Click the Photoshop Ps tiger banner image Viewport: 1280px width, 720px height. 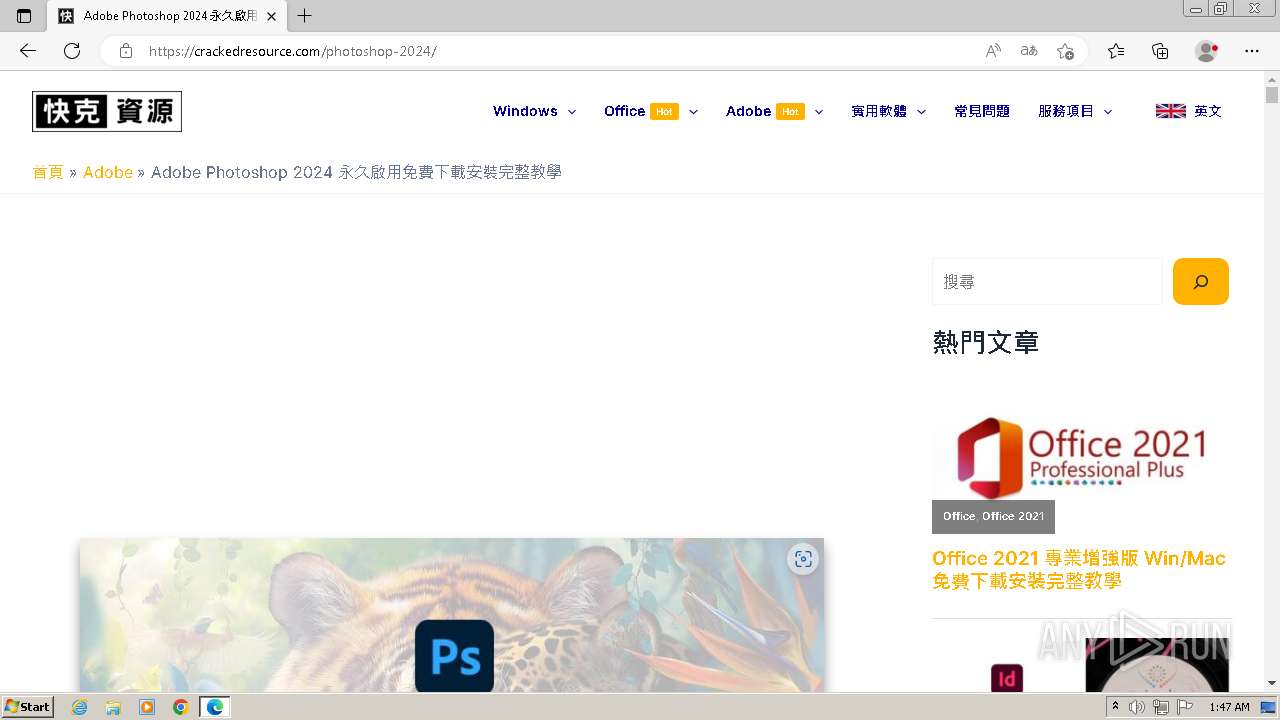pyautogui.click(x=452, y=615)
